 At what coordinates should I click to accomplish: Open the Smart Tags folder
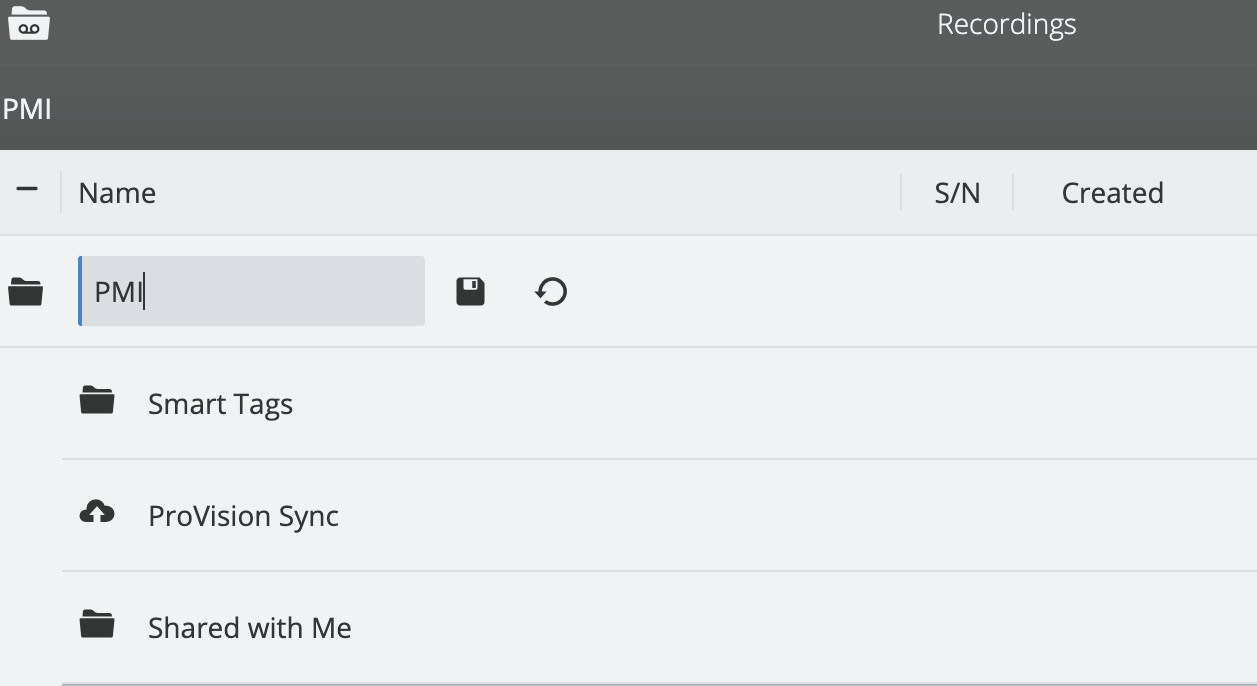[220, 403]
